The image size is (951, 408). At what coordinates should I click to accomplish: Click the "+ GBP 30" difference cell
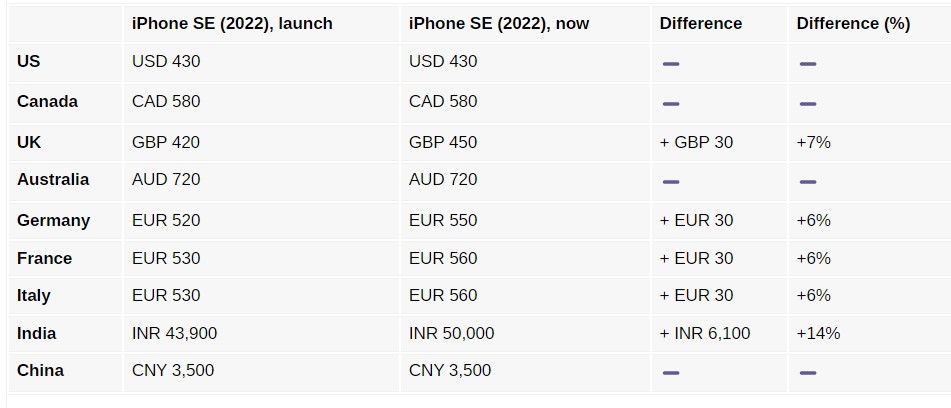coord(696,142)
